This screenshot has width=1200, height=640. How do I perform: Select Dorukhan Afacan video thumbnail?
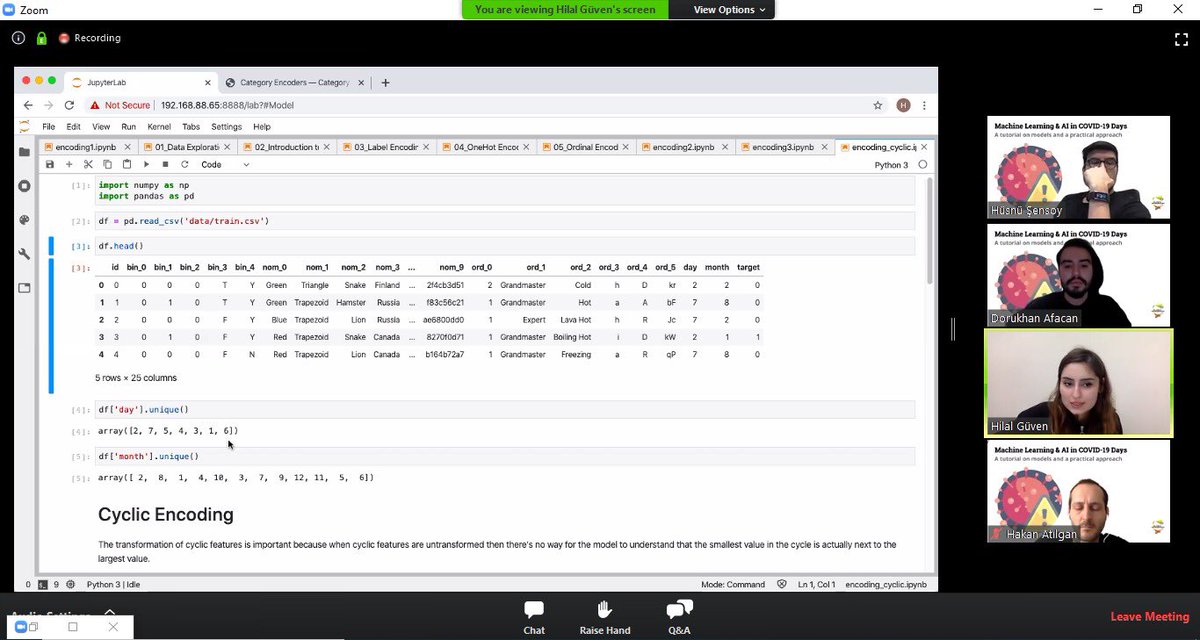pos(1078,275)
